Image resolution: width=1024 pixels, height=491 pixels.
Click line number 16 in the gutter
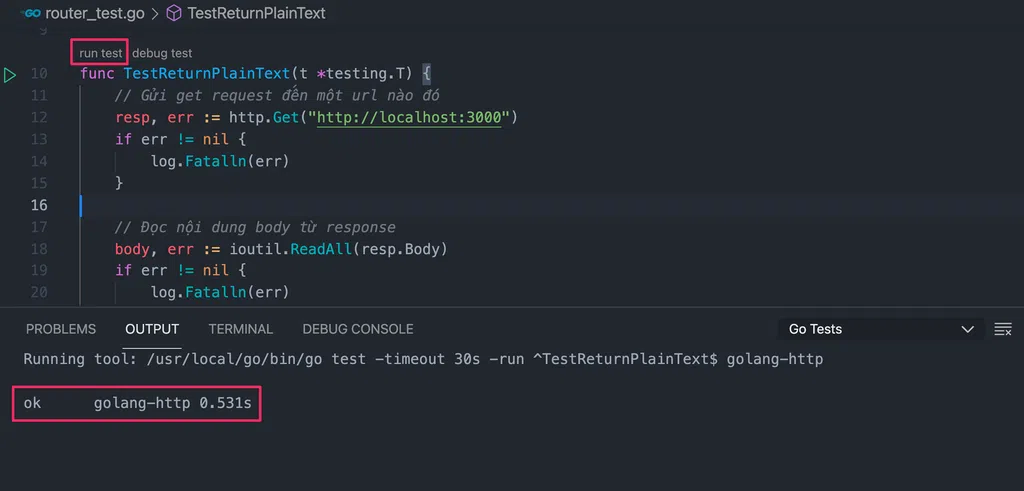tap(39, 205)
